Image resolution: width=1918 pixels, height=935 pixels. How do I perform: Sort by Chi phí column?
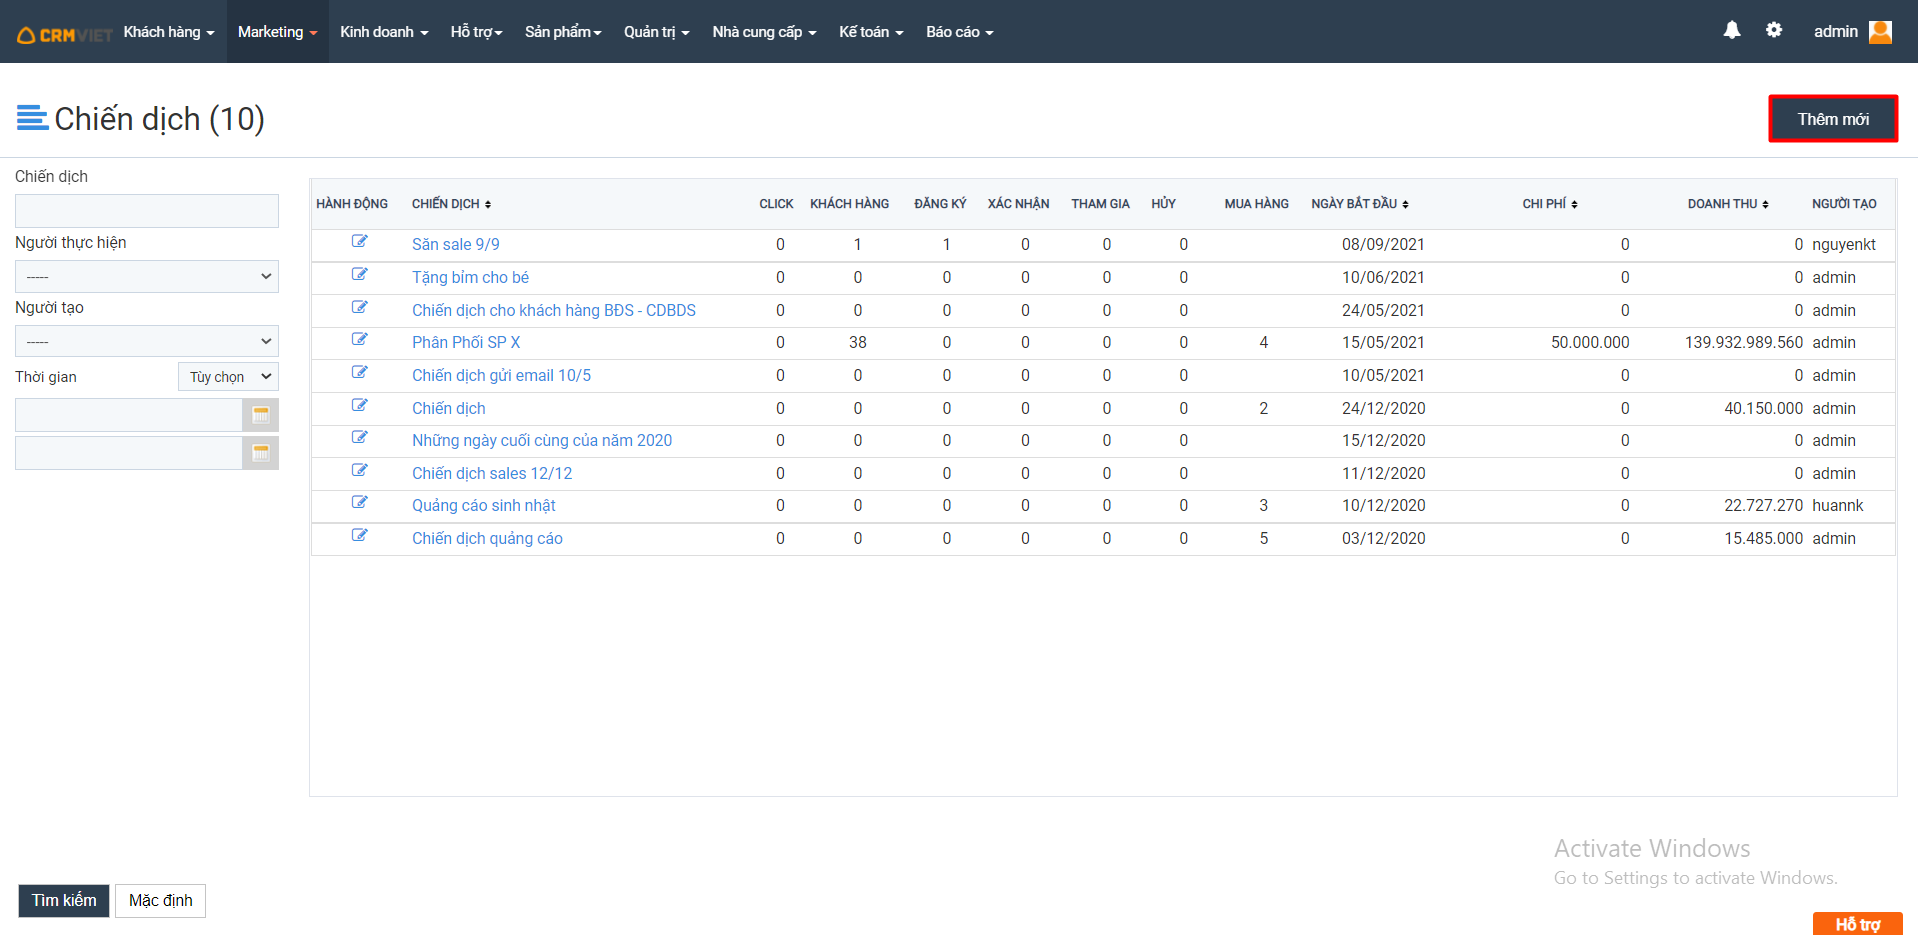(x=1550, y=204)
